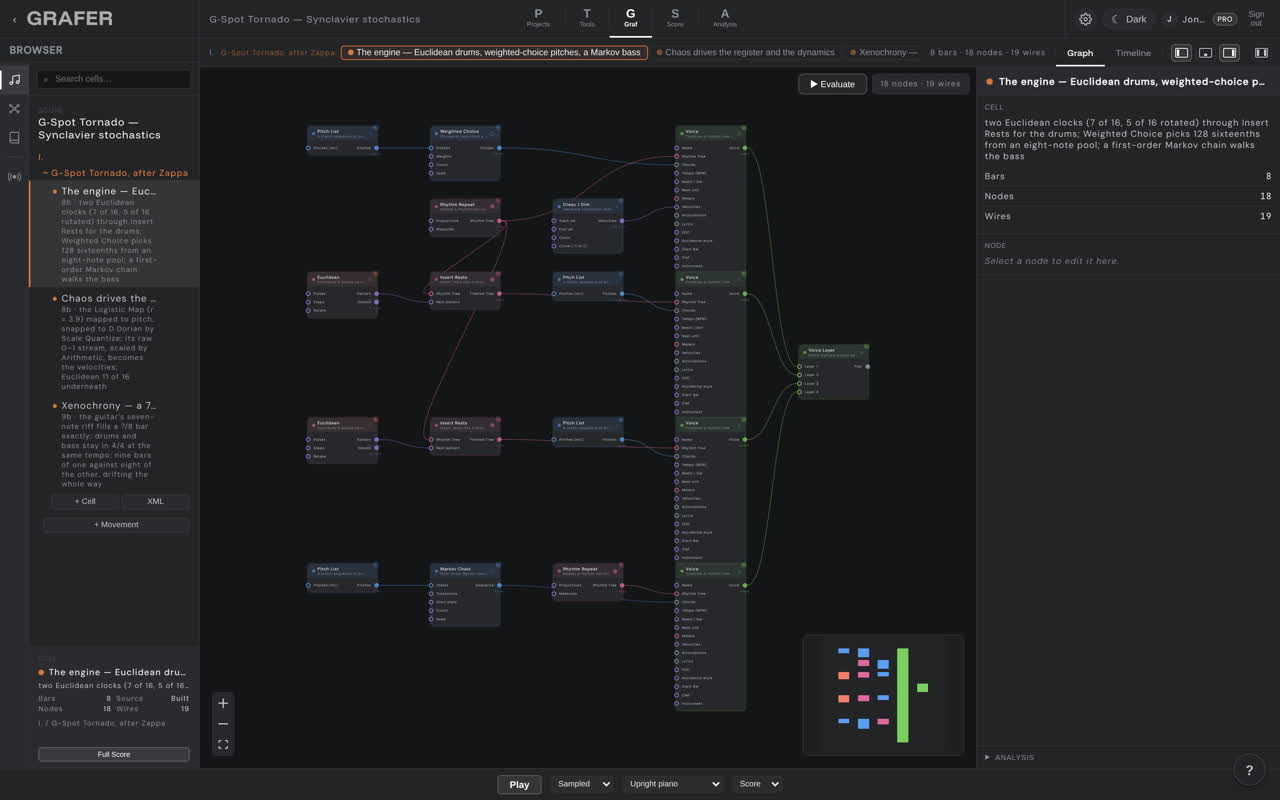Open the Upright piano instrument dropdown
This screenshot has width=1280, height=800.
tap(673, 784)
